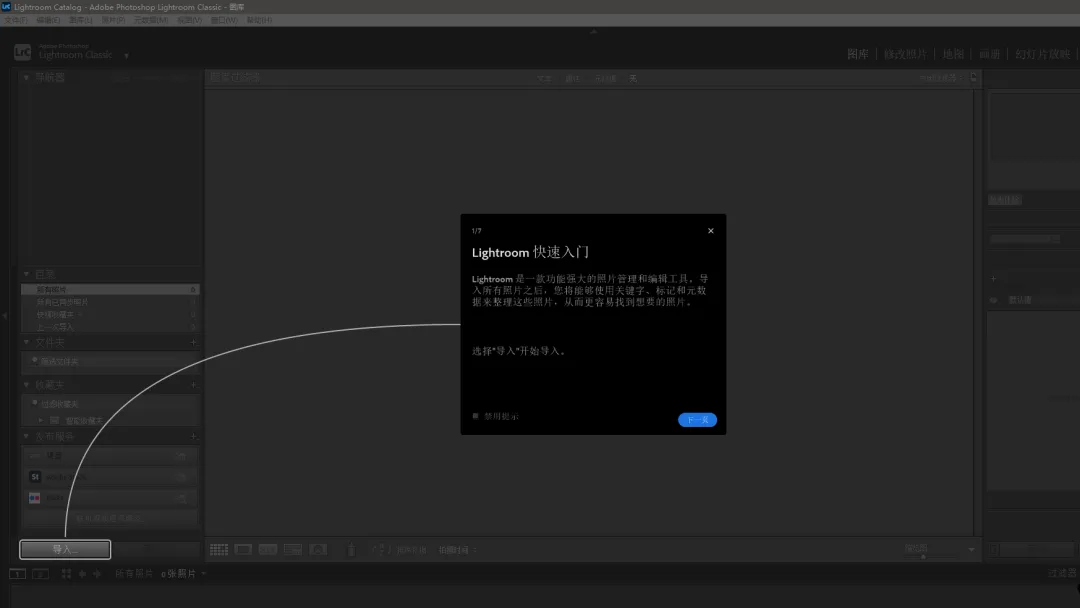1080x608 pixels.
Task: Switch to the 幻灯片放映 module
Action: 1042,54
